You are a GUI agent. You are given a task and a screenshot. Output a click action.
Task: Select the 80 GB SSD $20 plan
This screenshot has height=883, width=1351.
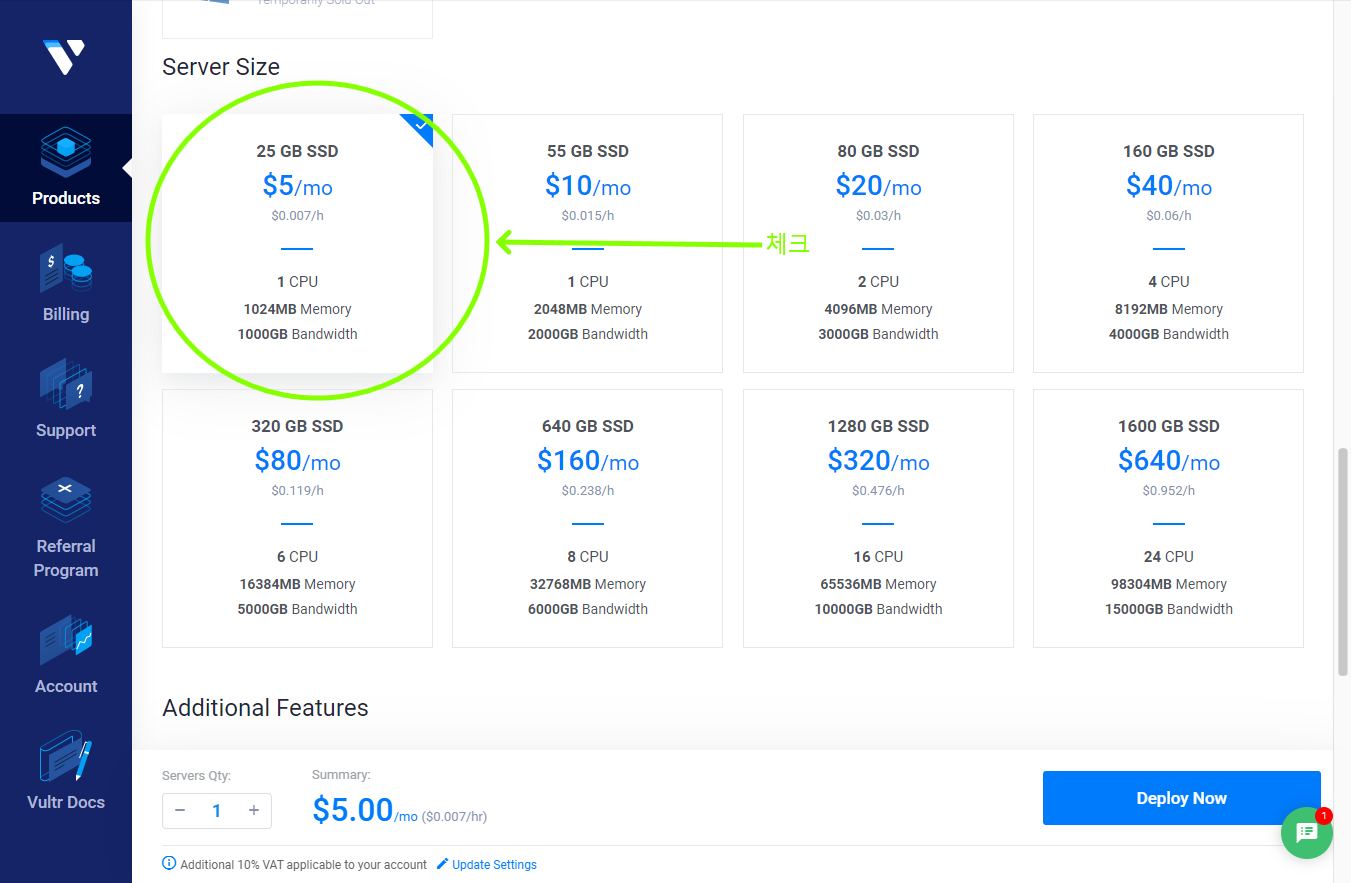(878, 243)
